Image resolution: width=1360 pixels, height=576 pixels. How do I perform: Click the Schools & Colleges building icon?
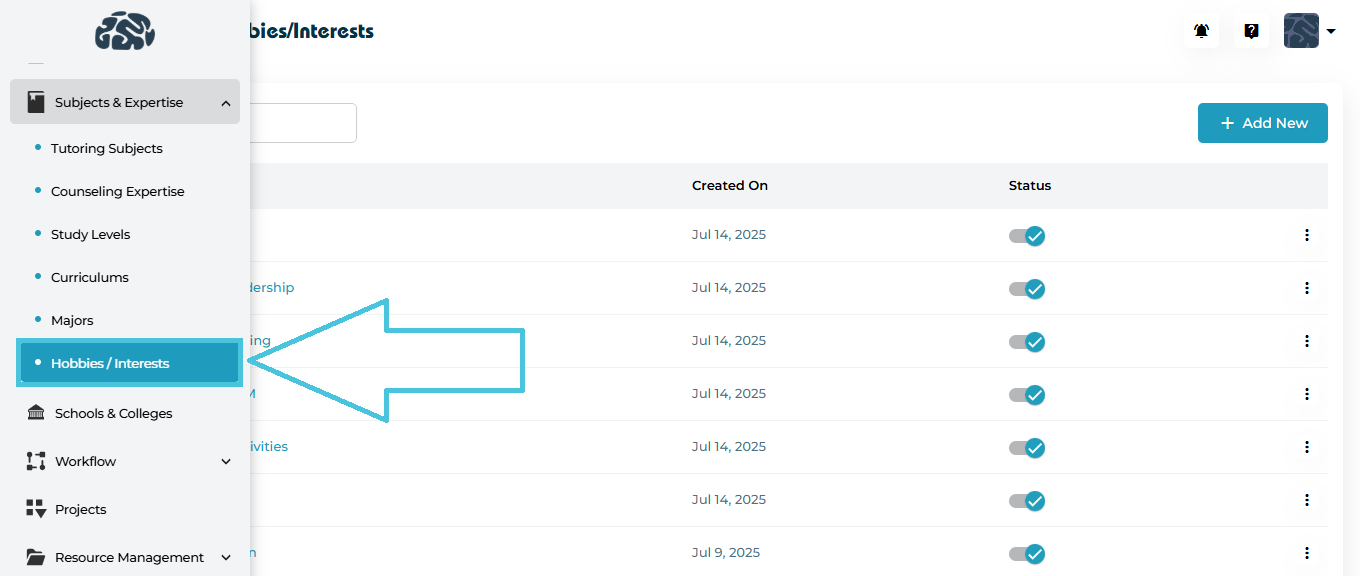(x=36, y=413)
